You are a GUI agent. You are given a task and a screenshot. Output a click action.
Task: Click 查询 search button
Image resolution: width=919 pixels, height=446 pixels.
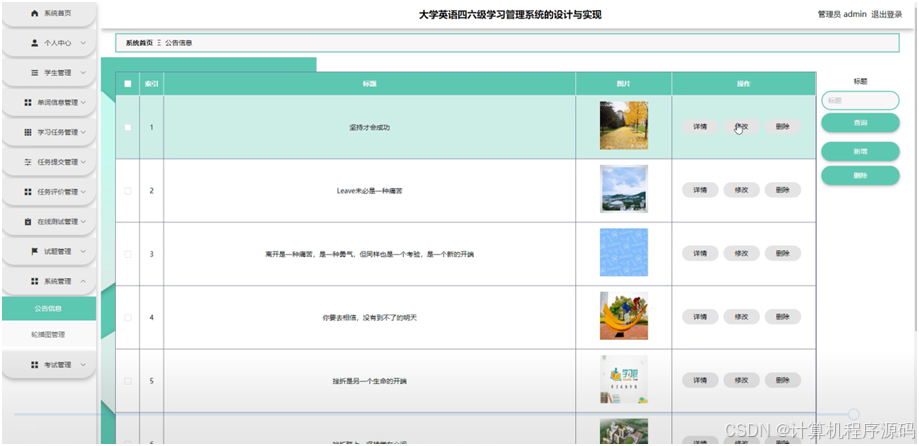(860, 123)
